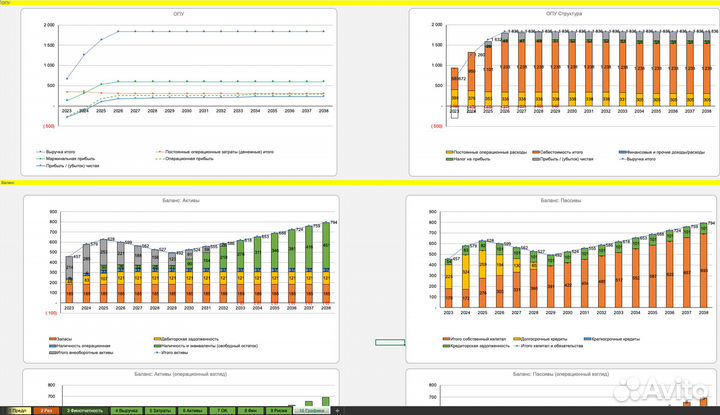Click Итого собственный капитал legend marker

447,338
